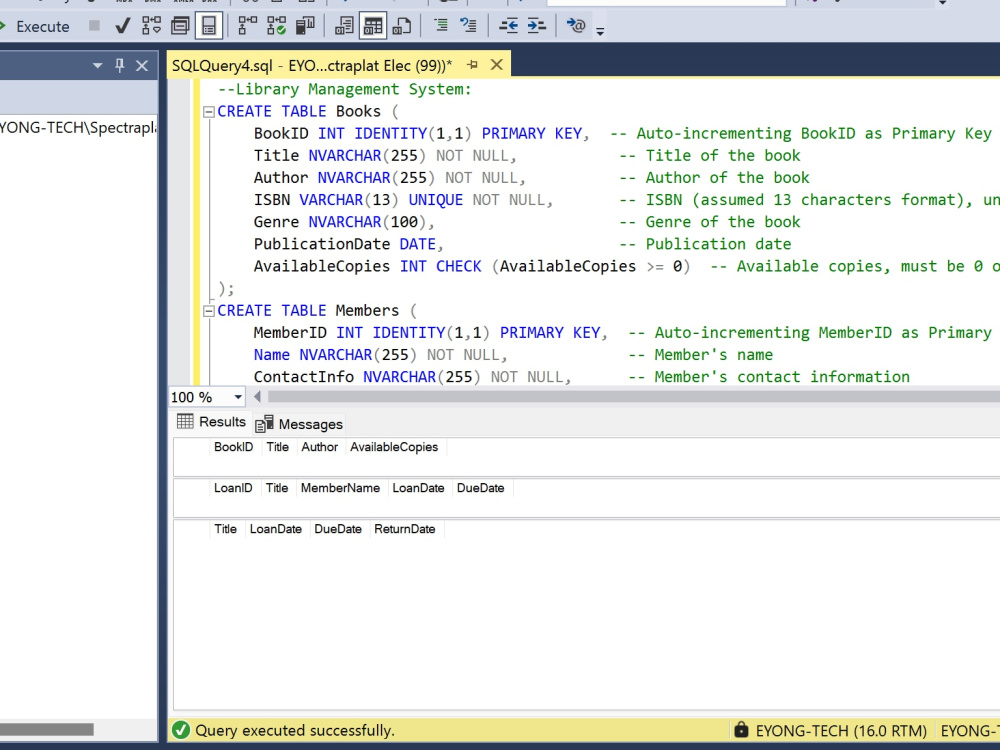The width and height of the screenshot is (1000, 750).
Task: Decrease indent of selected lines
Action: [x=508, y=26]
